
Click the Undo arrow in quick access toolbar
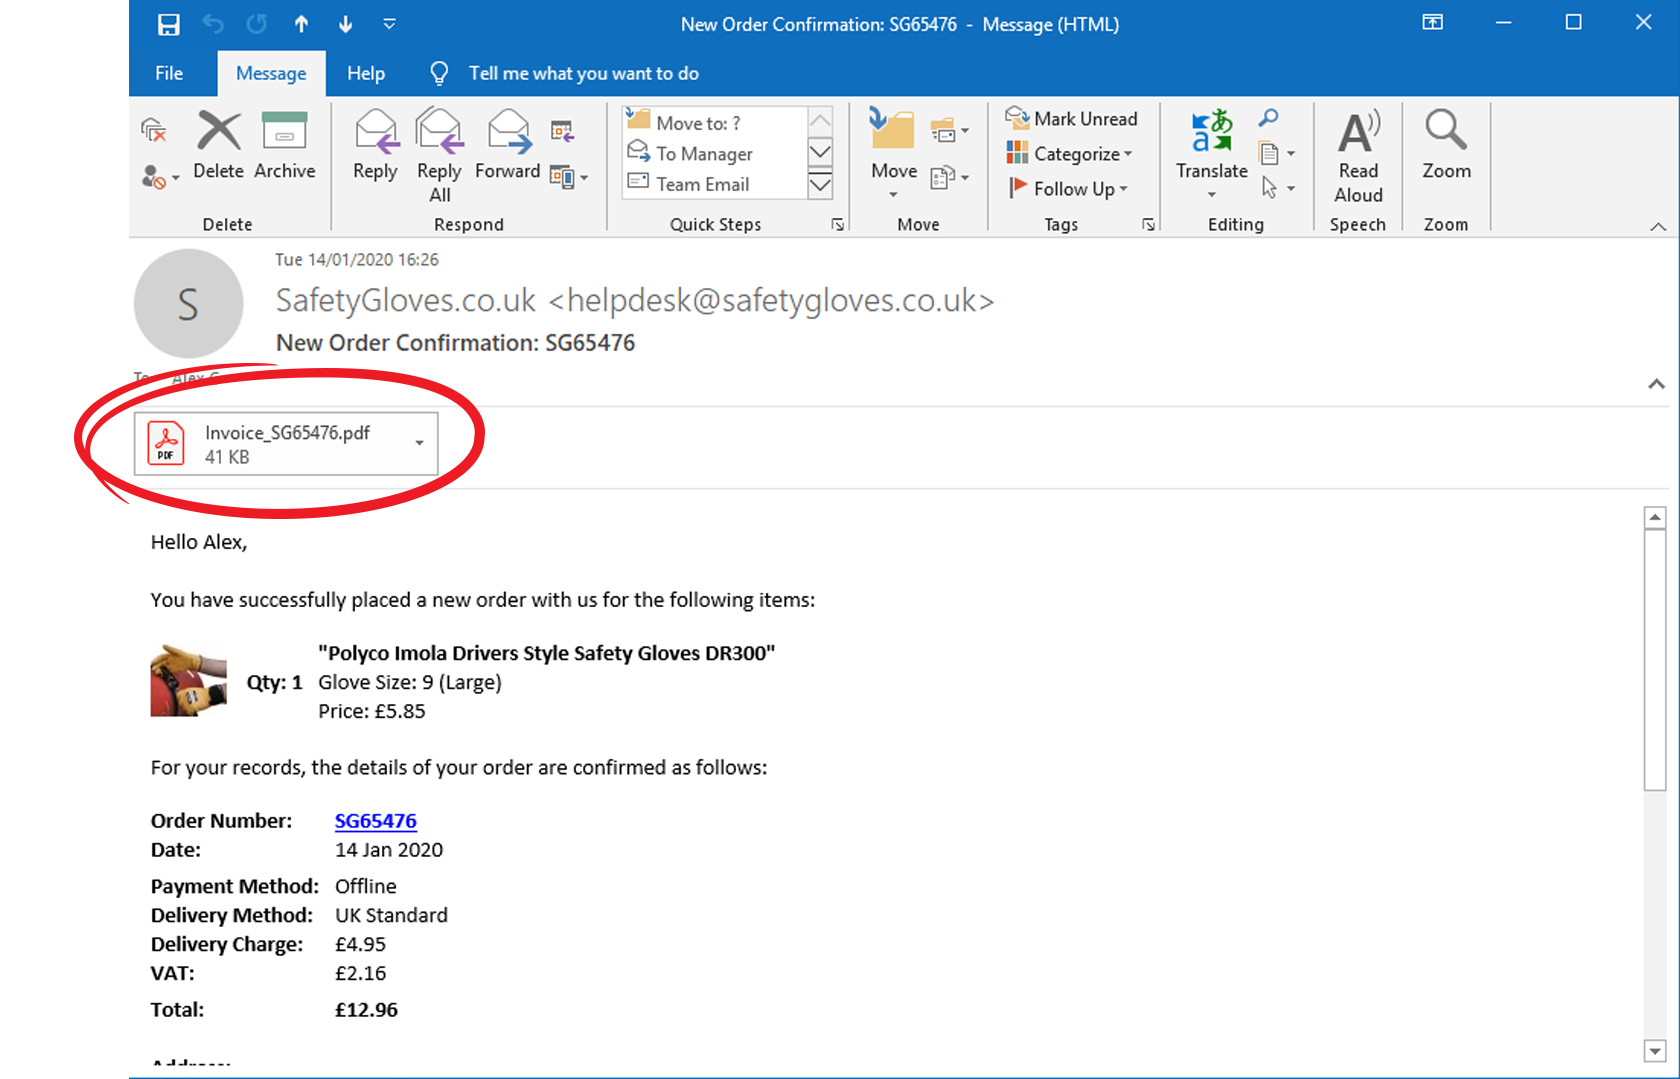tap(213, 24)
